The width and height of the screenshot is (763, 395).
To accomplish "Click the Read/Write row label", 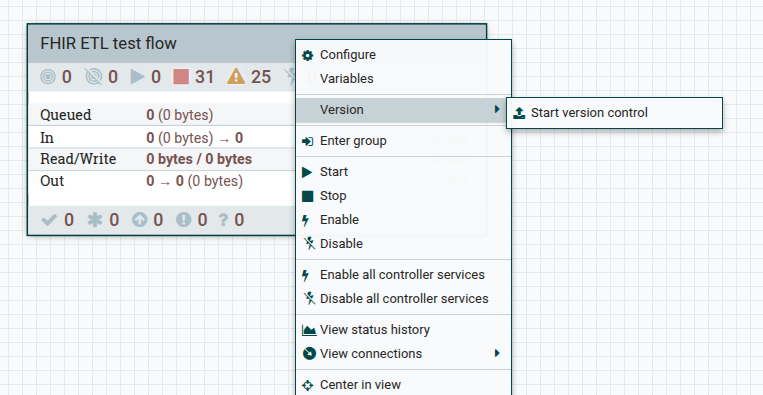I will pyautogui.click(x=78, y=159).
